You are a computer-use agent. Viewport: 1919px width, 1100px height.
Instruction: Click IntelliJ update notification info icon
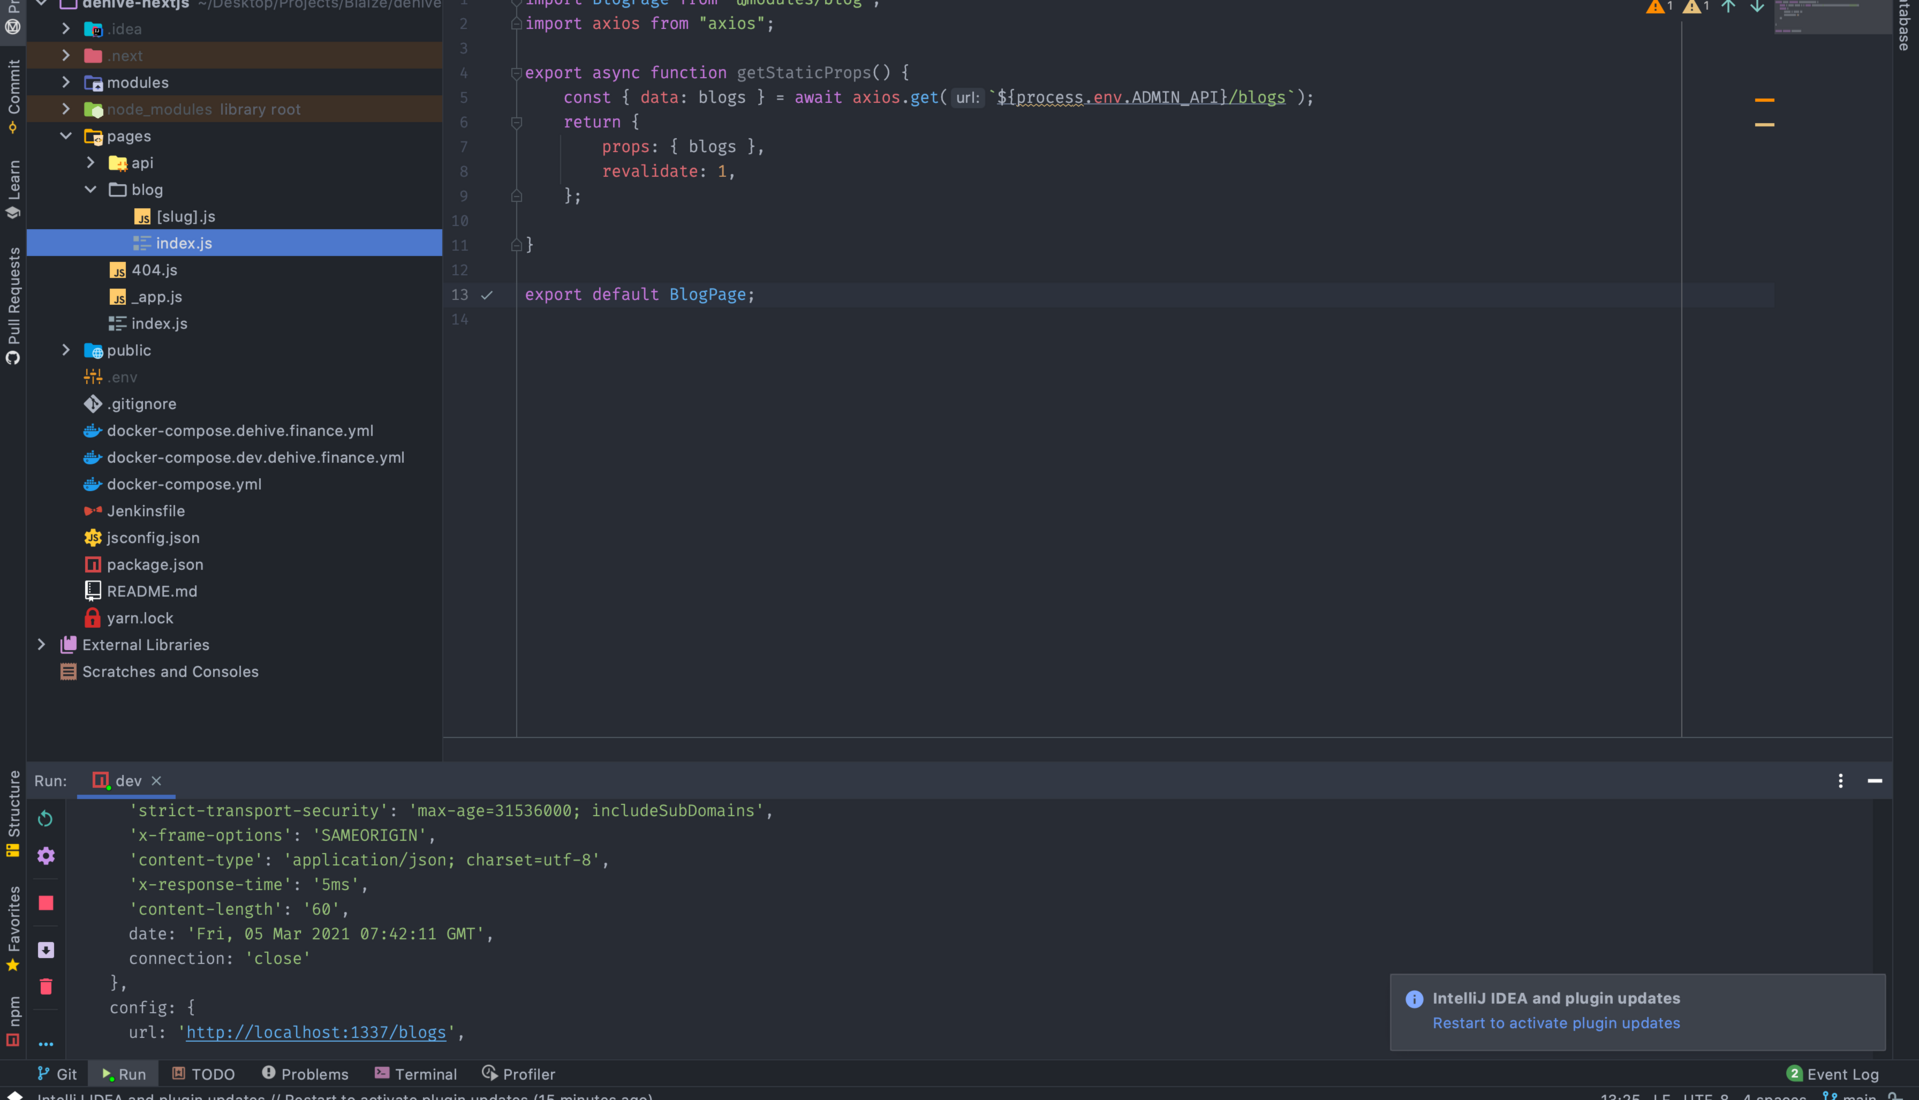(1414, 999)
